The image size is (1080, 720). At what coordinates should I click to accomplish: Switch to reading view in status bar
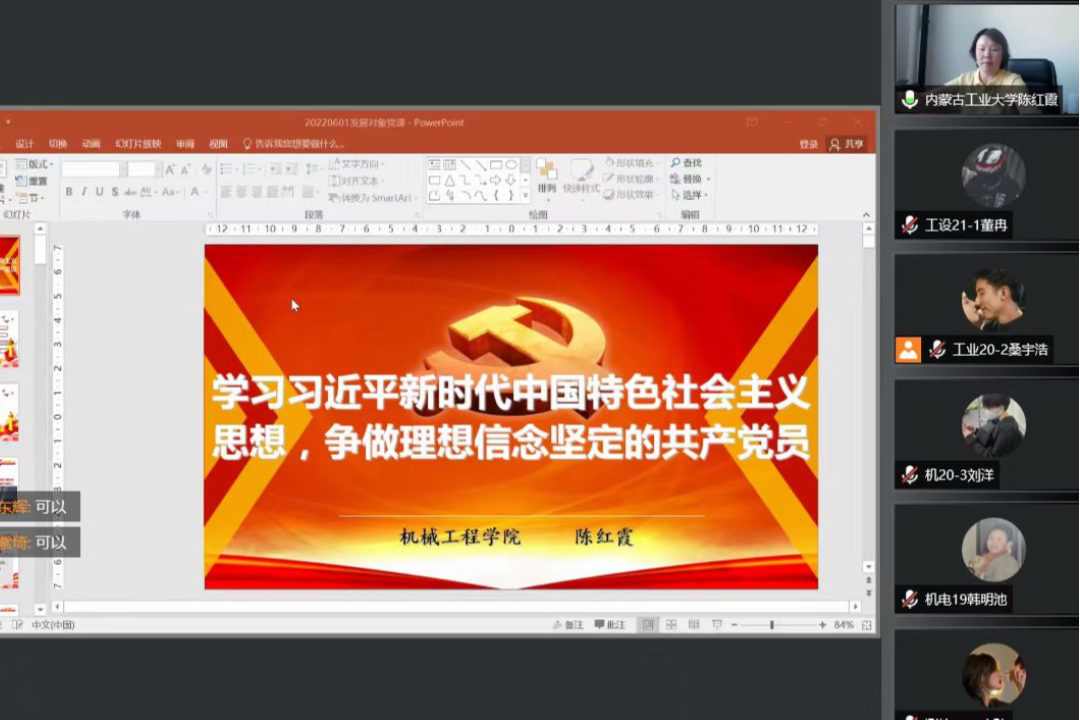pos(693,625)
